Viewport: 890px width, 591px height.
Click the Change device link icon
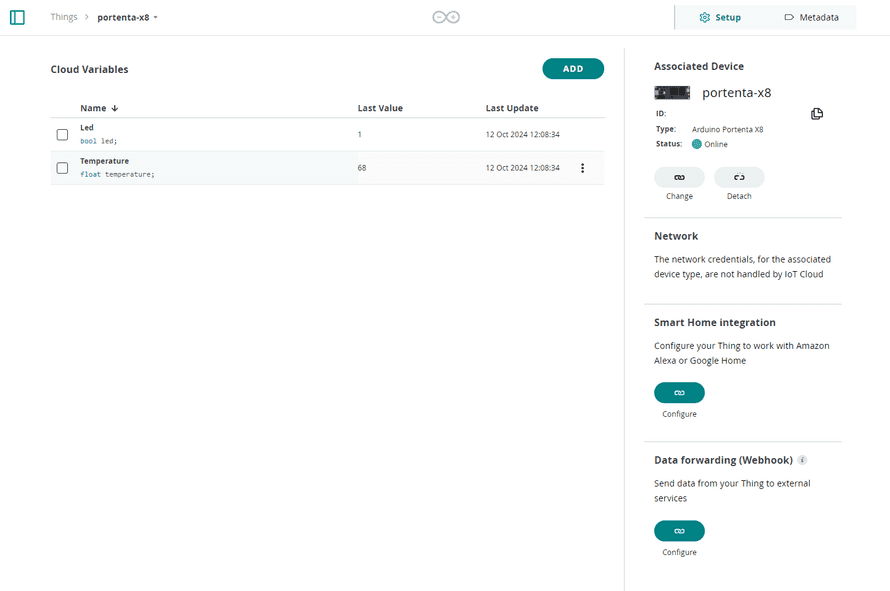[679, 177]
